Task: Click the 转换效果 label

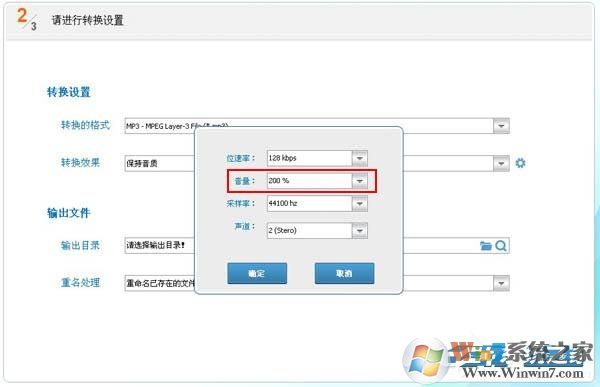Action: coord(80,162)
